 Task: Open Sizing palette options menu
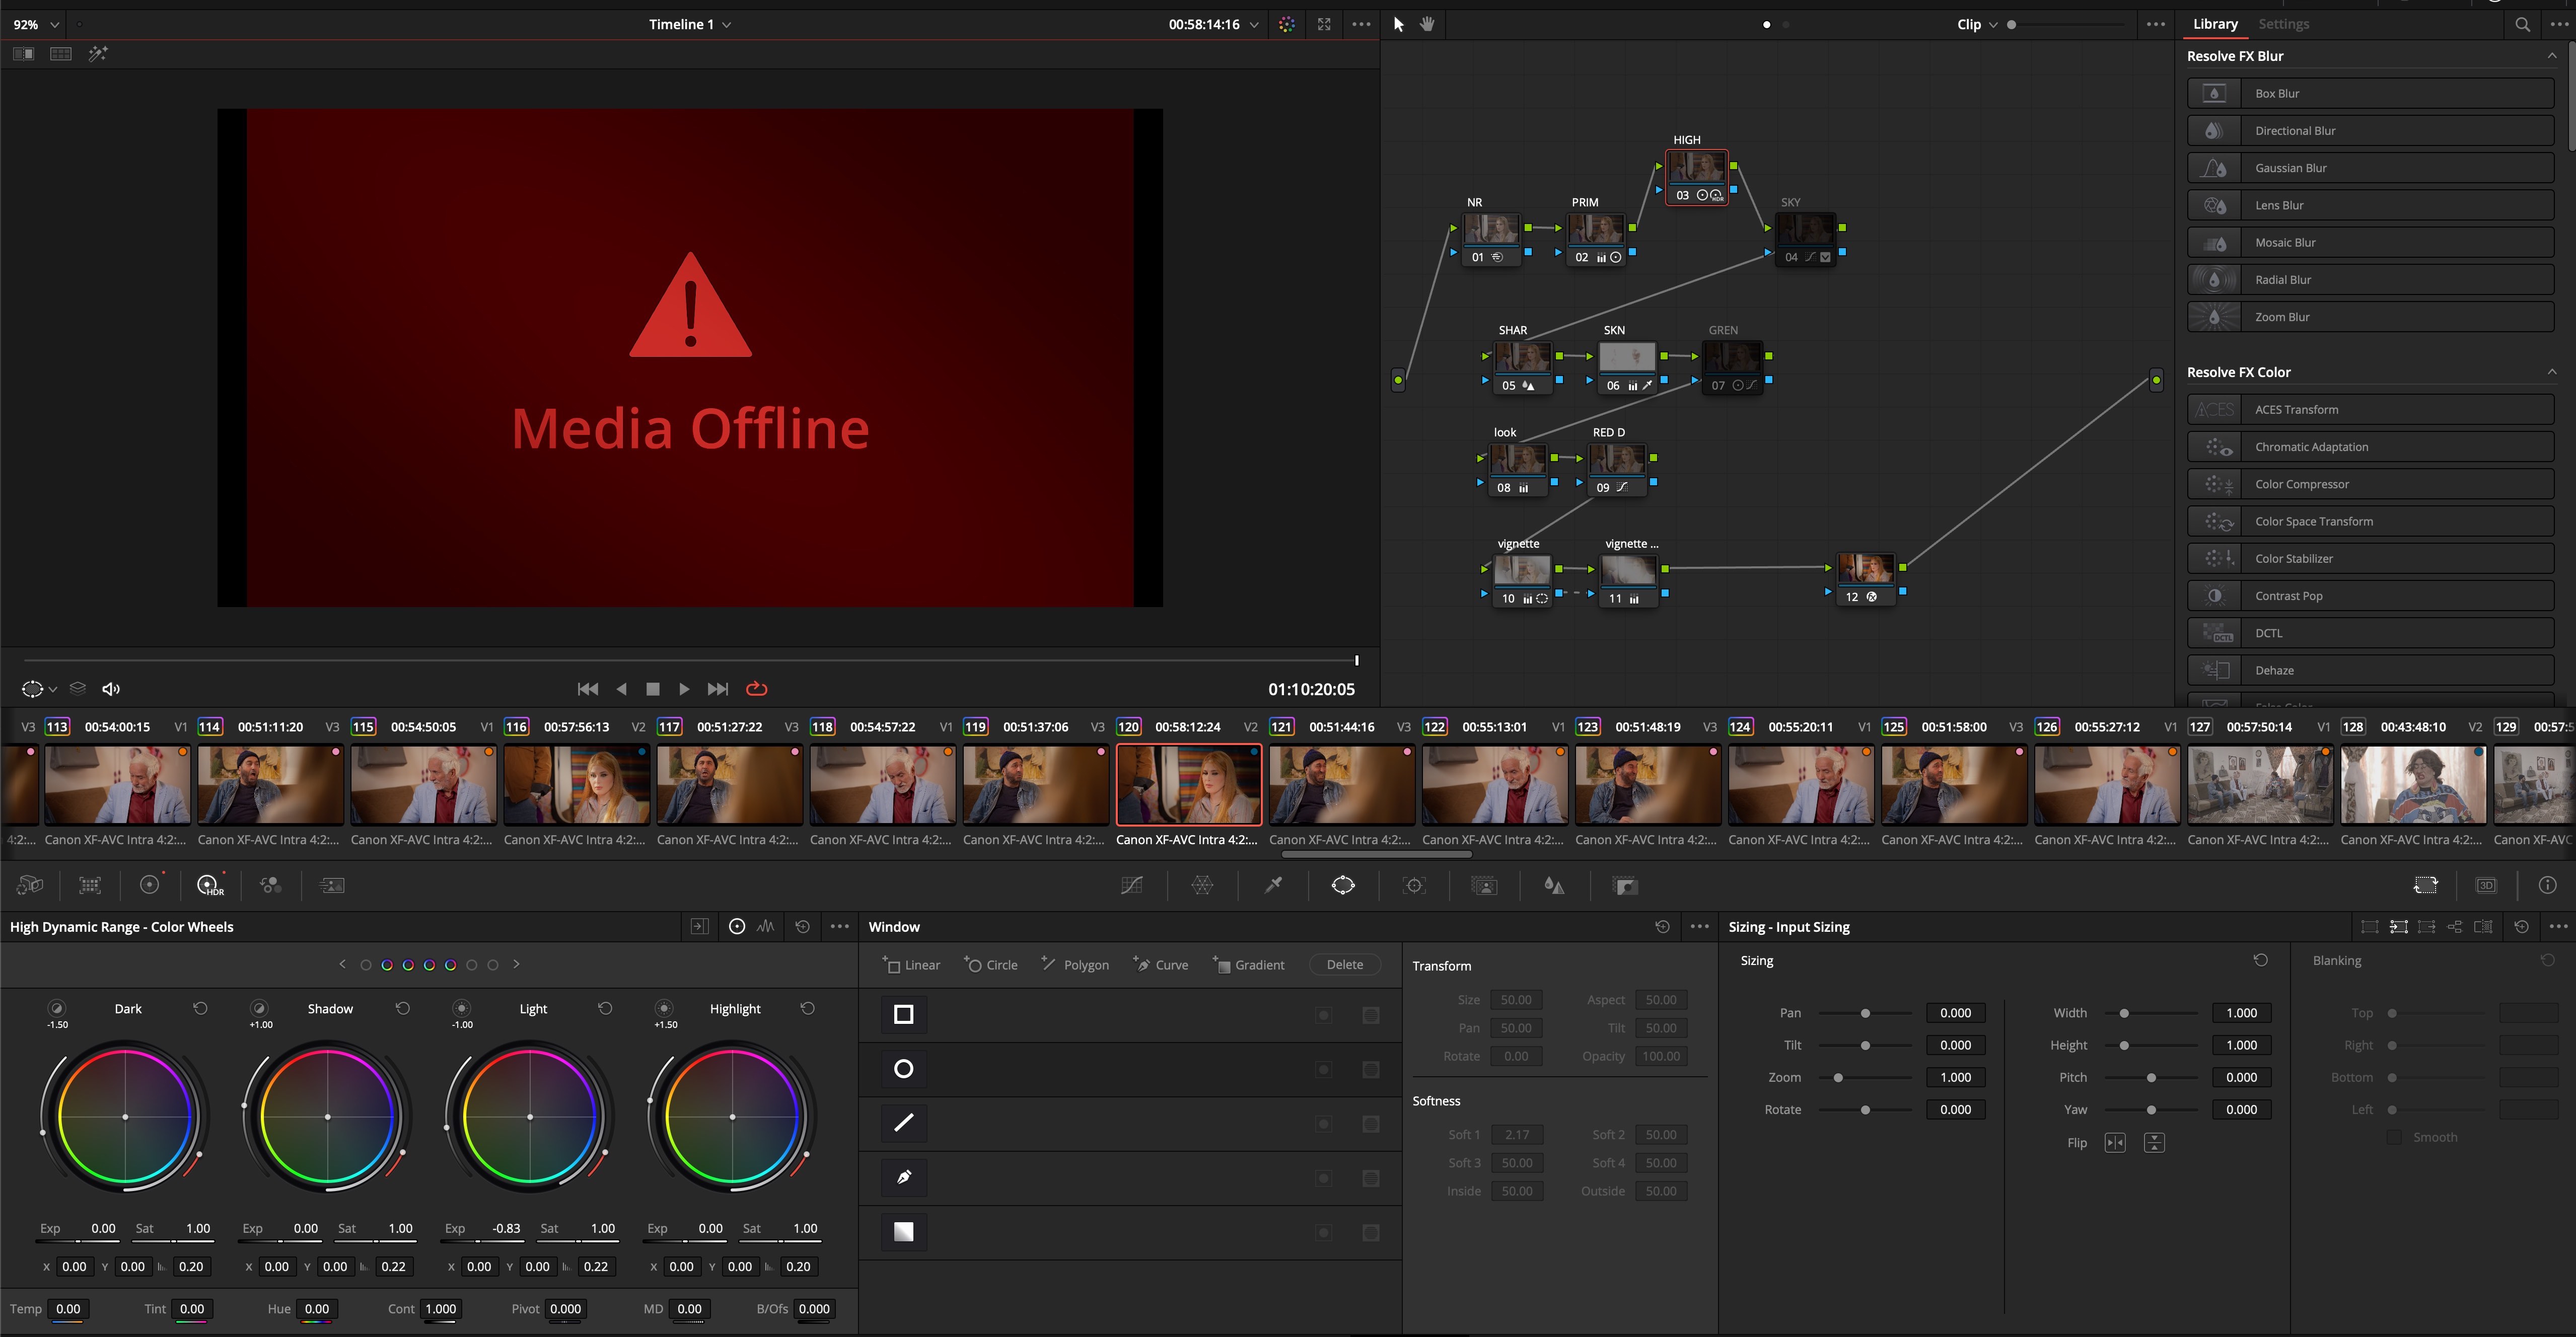coord(2558,926)
